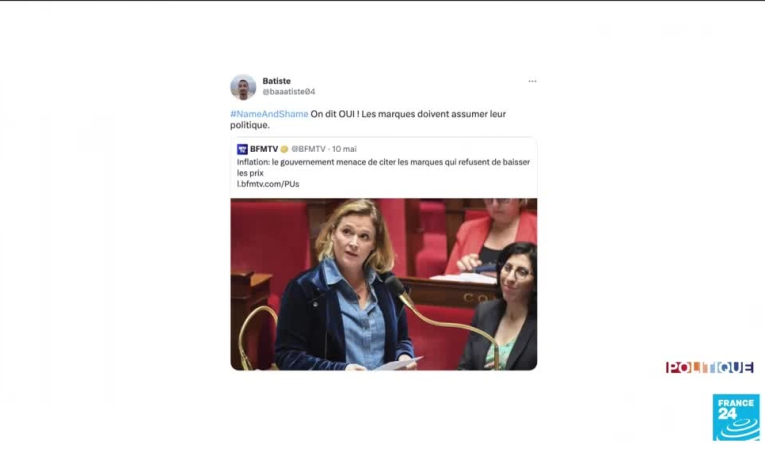Open the #NameAndShame hashtag

pos(269,114)
